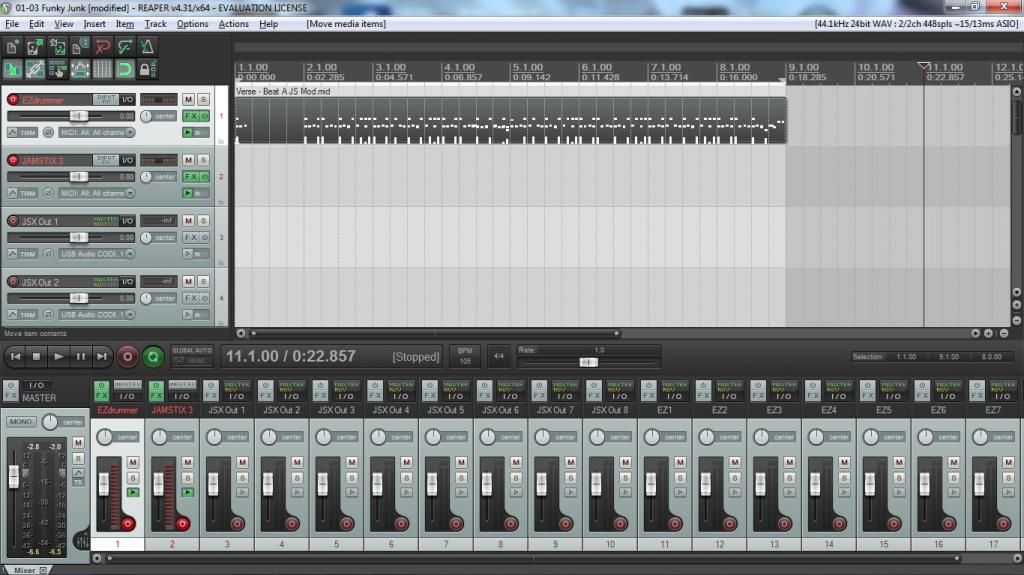Stop playback with the transport Stop button

37,356
